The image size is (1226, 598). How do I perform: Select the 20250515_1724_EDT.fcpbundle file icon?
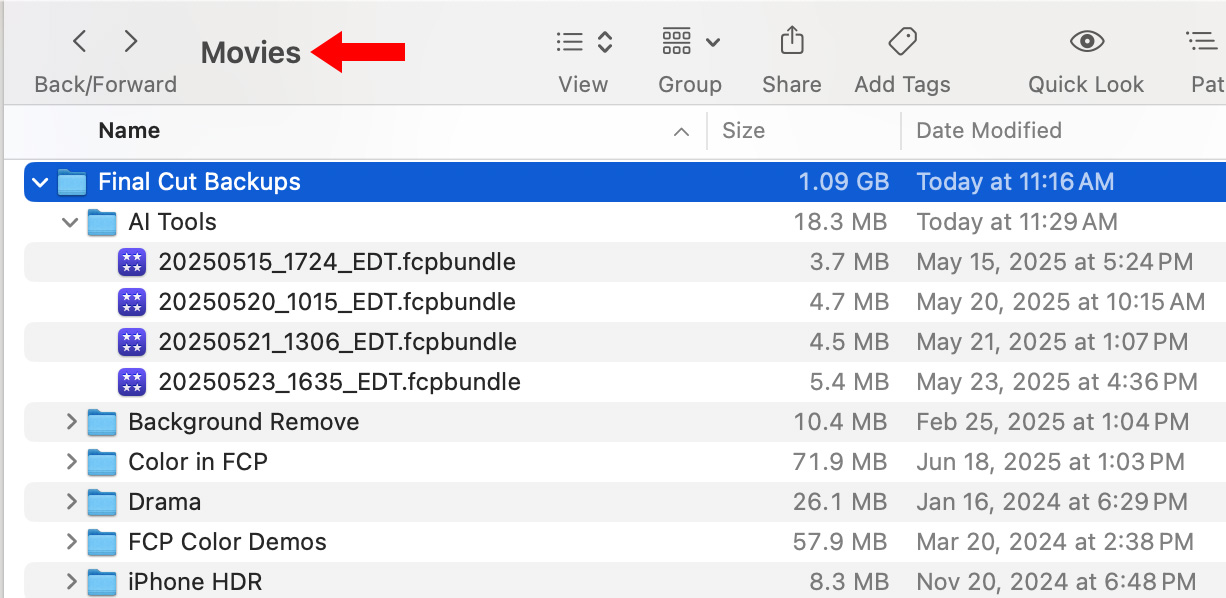[x=132, y=262]
